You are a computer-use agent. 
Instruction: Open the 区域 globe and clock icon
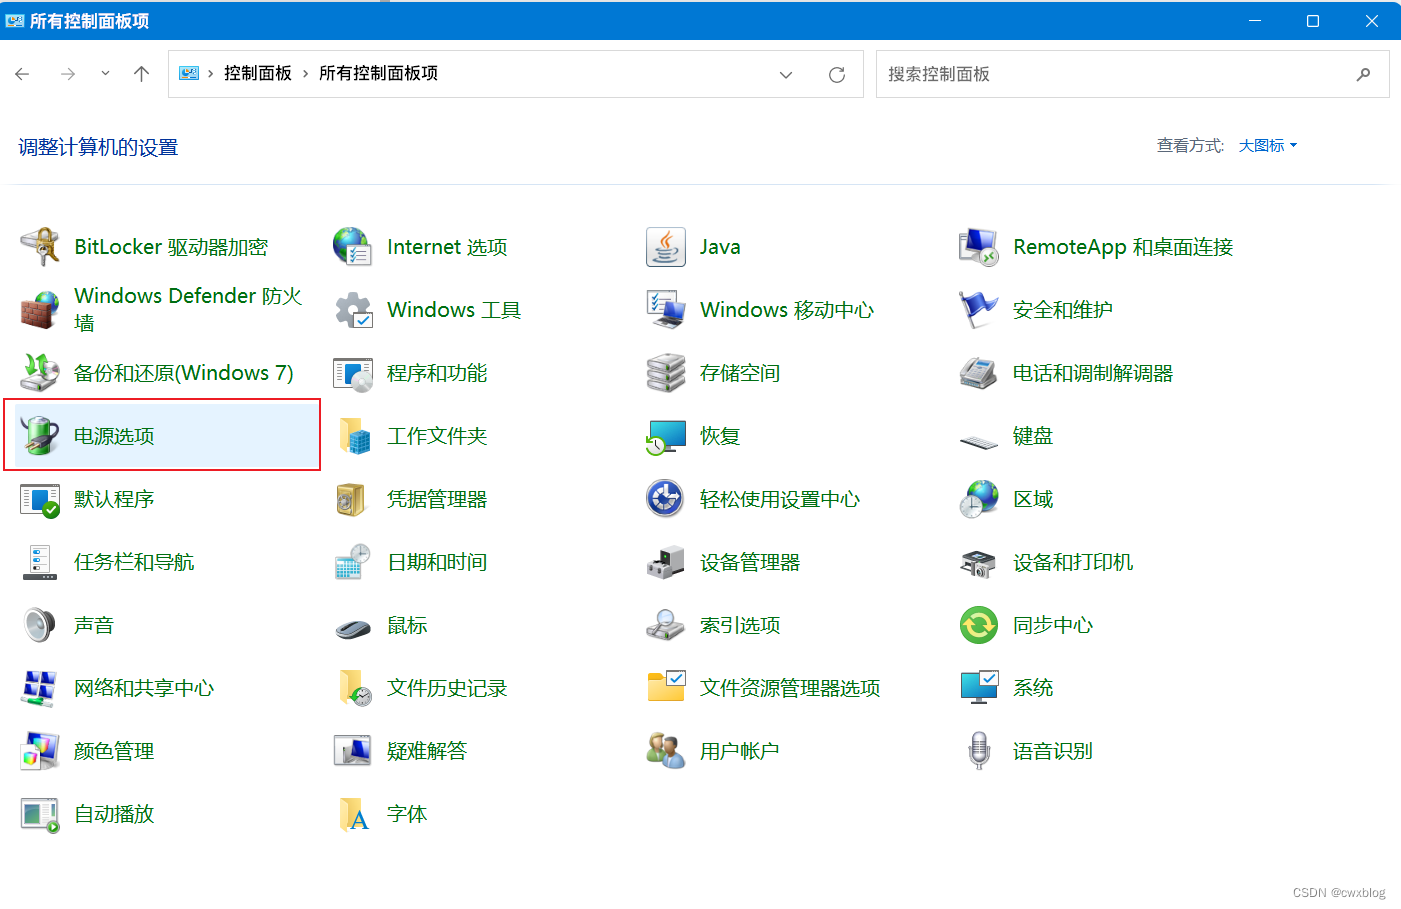(979, 499)
